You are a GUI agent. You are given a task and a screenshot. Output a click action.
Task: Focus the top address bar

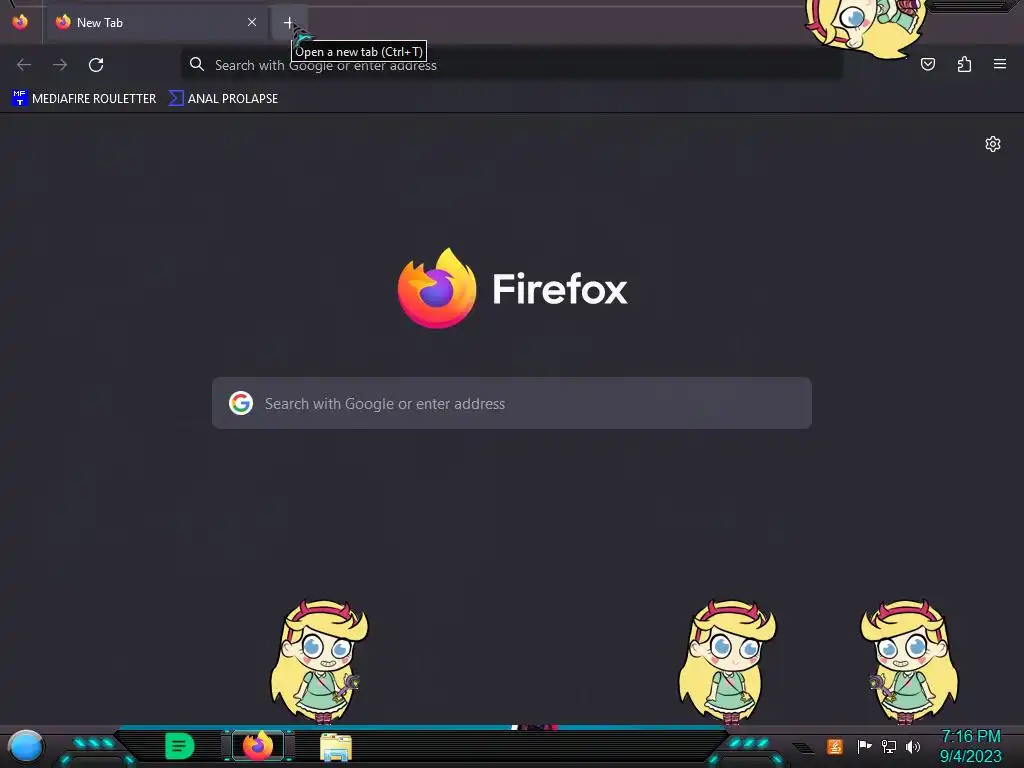[x=511, y=65]
